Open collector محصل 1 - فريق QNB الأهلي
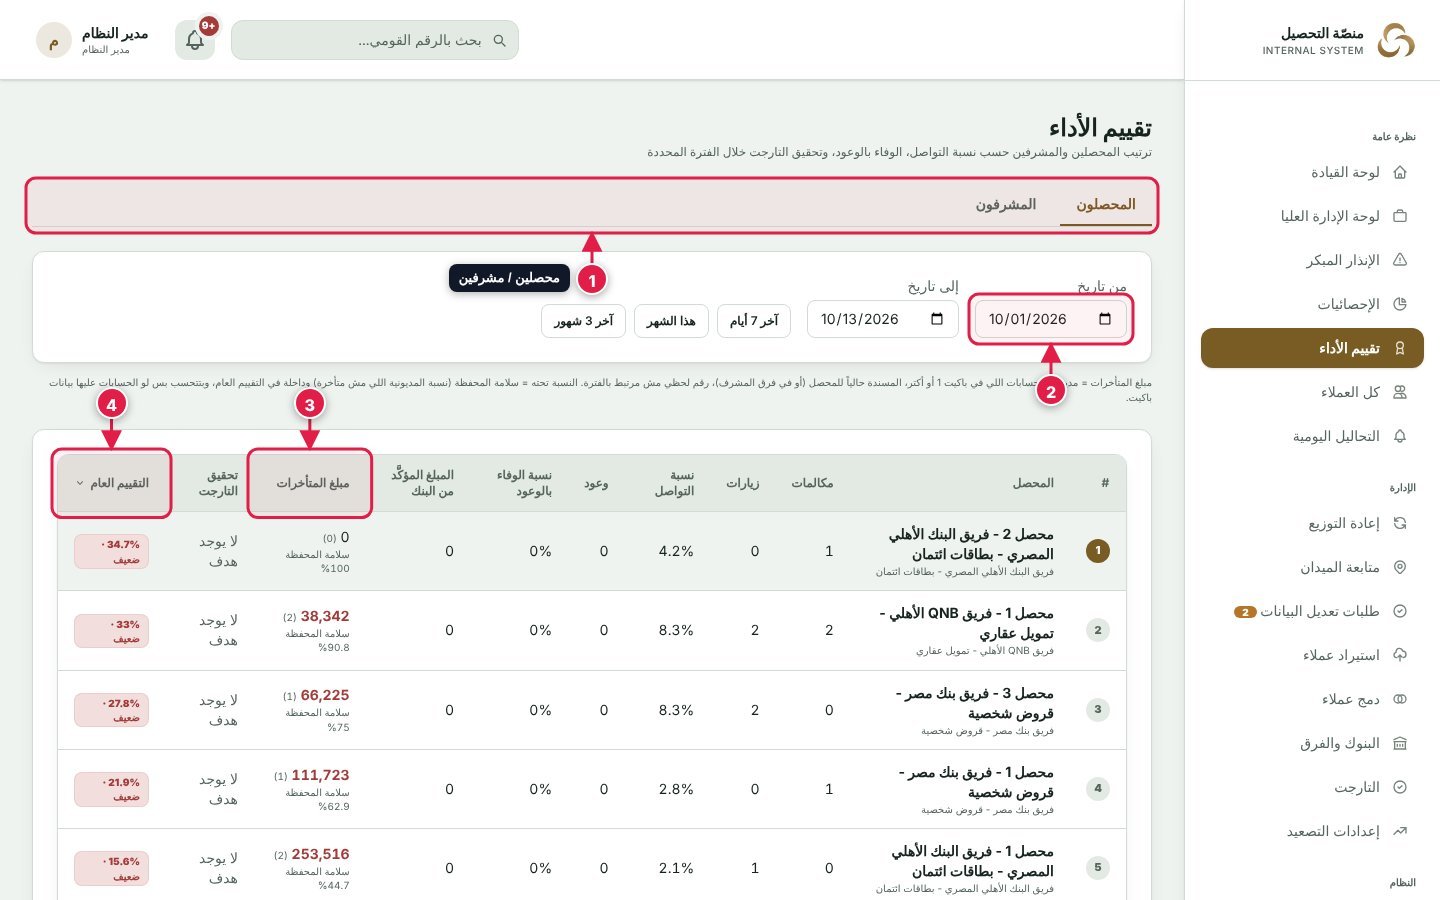The width and height of the screenshot is (1440, 900). pos(967,623)
